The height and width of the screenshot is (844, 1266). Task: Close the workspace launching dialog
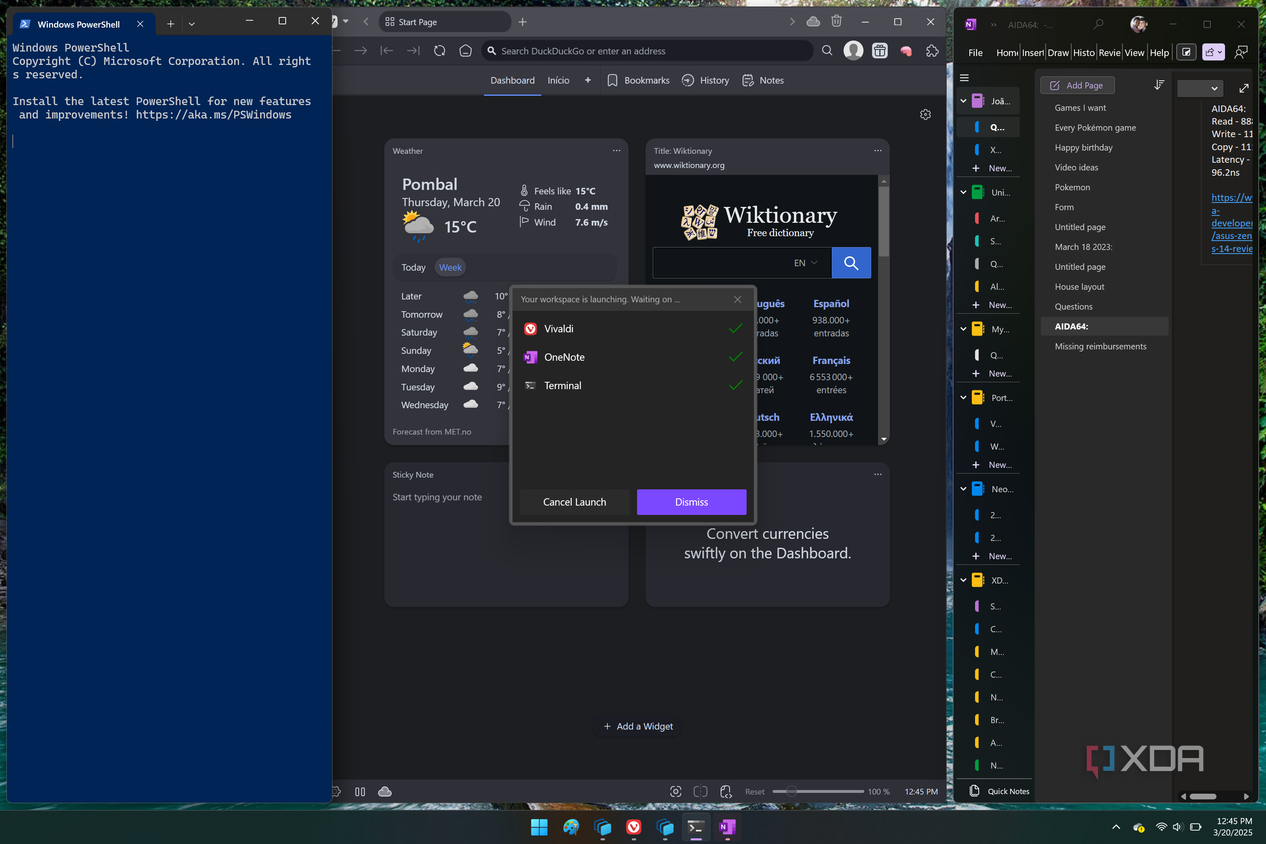[x=738, y=299]
